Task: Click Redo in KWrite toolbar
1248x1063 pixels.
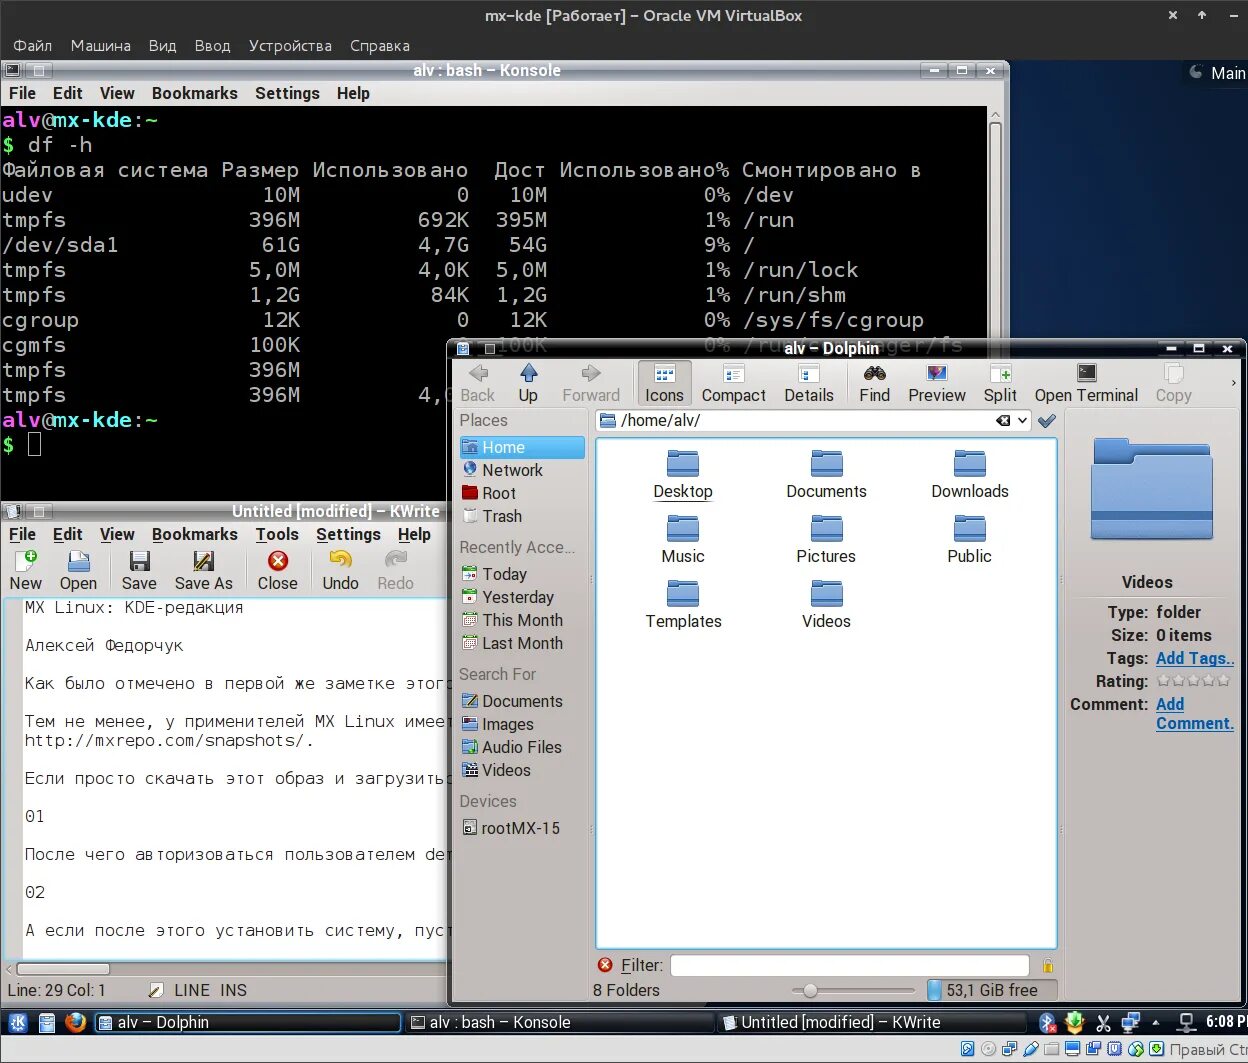Action: (x=395, y=571)
